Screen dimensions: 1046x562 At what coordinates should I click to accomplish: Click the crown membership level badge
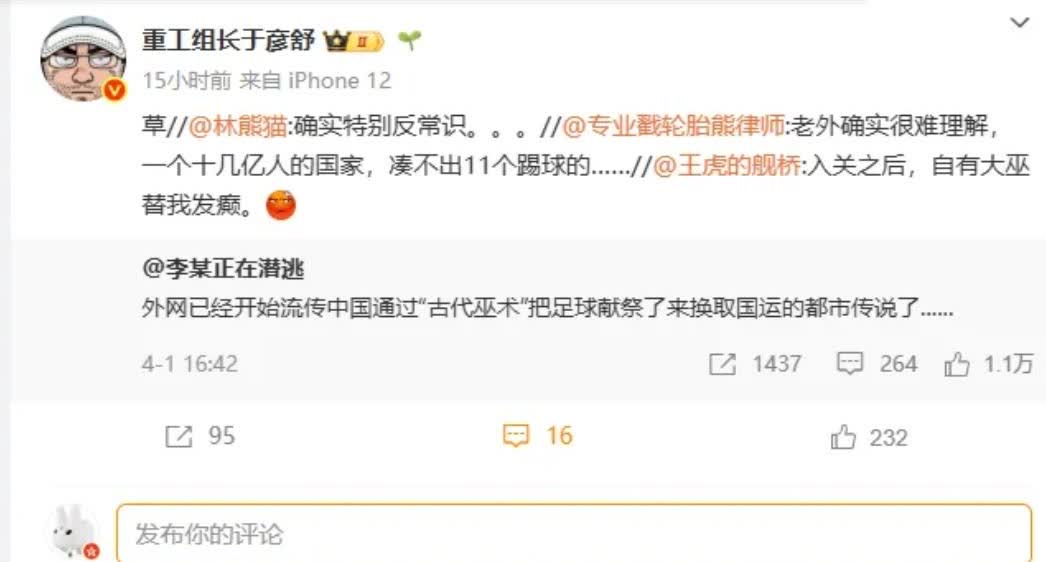pyautogui.click(x=353, y=41)
